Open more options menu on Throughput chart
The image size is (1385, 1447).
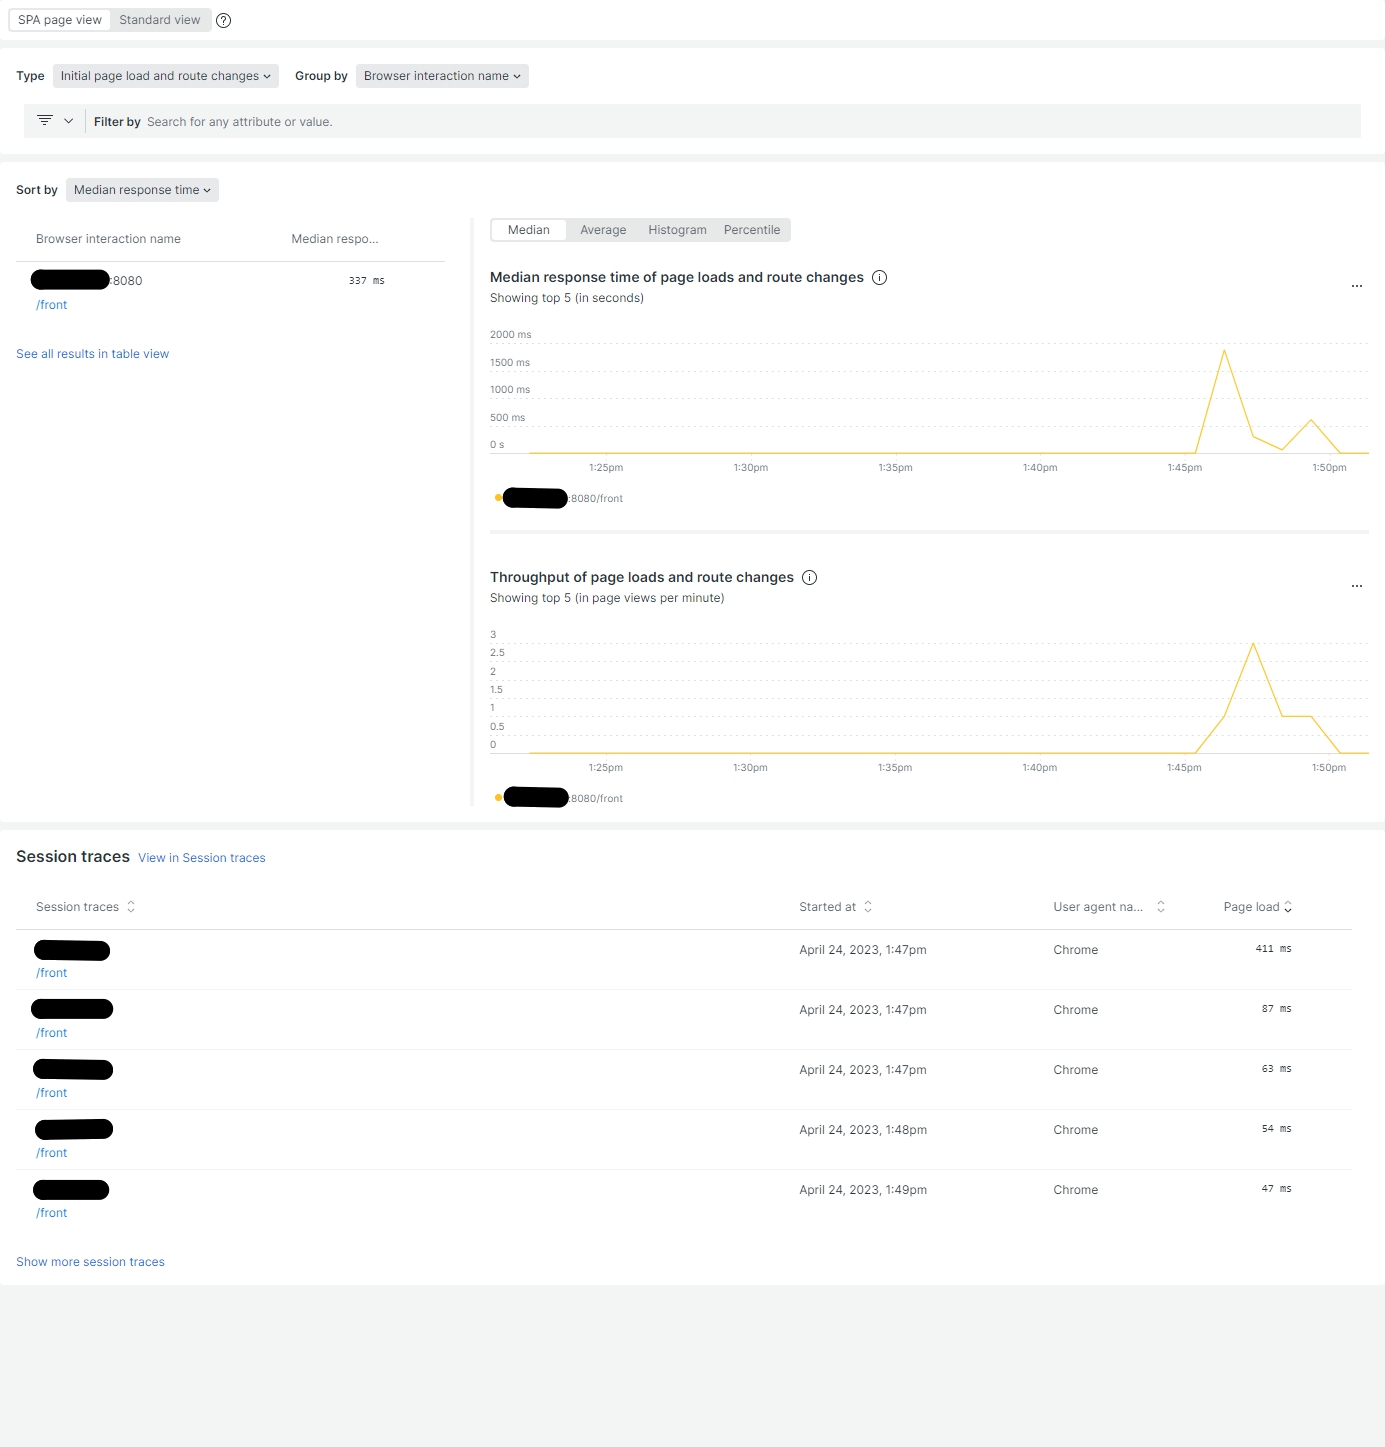point(1357,586)
